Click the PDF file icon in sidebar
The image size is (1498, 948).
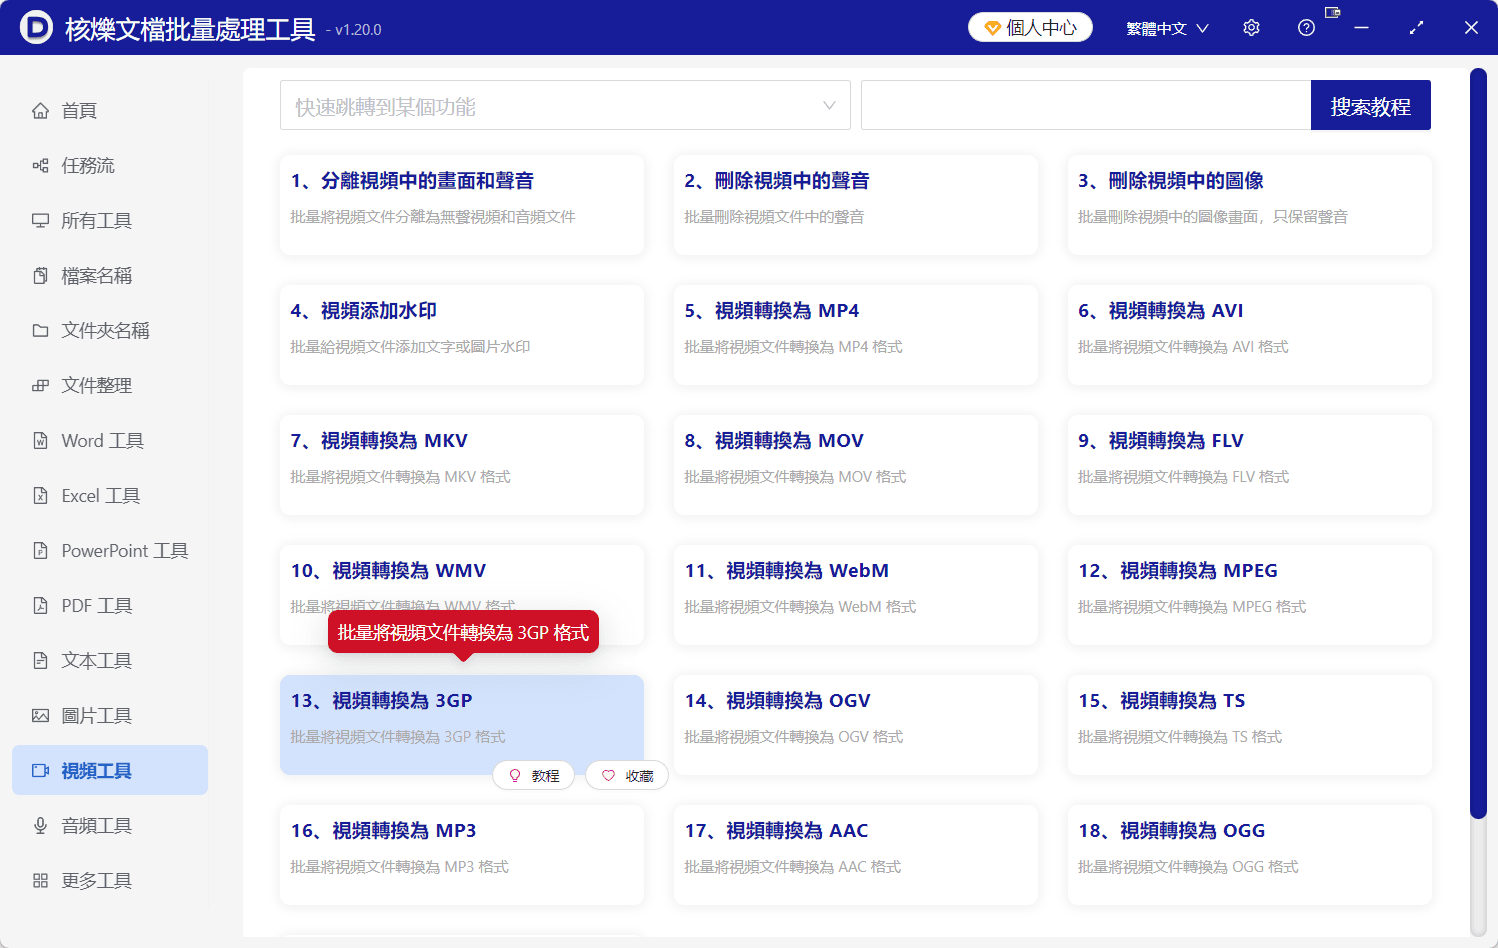40,605
